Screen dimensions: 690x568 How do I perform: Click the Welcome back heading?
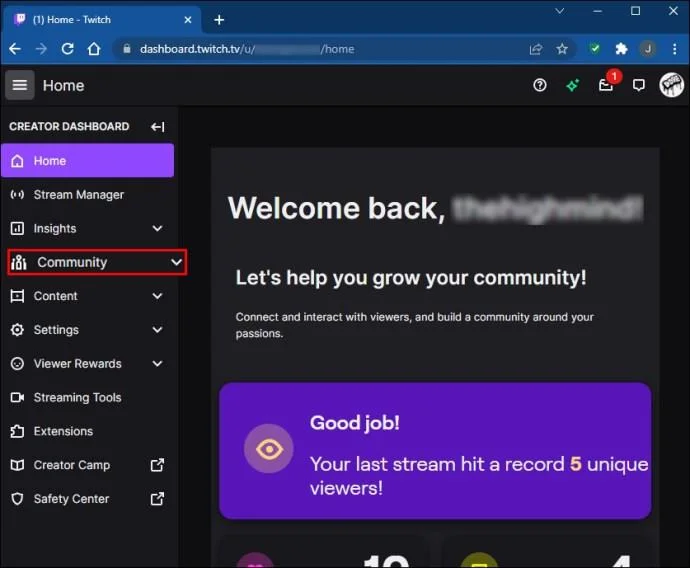(435, 208)
